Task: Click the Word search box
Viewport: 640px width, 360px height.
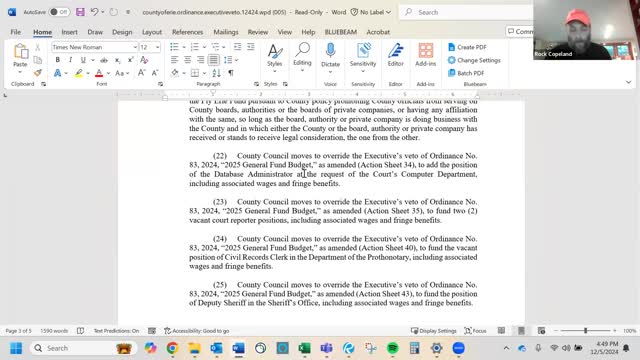Action: pos(466,12)
